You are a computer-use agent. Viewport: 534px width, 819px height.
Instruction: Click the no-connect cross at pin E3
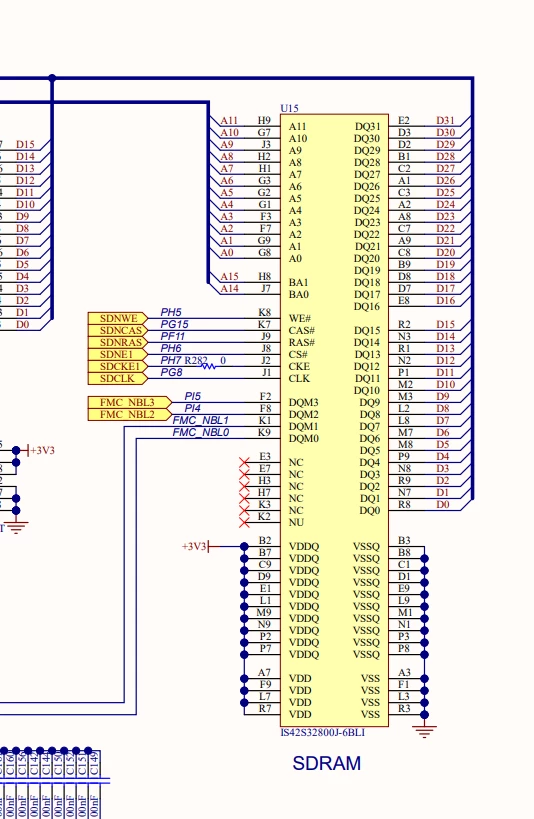click(x=244, y=462)
